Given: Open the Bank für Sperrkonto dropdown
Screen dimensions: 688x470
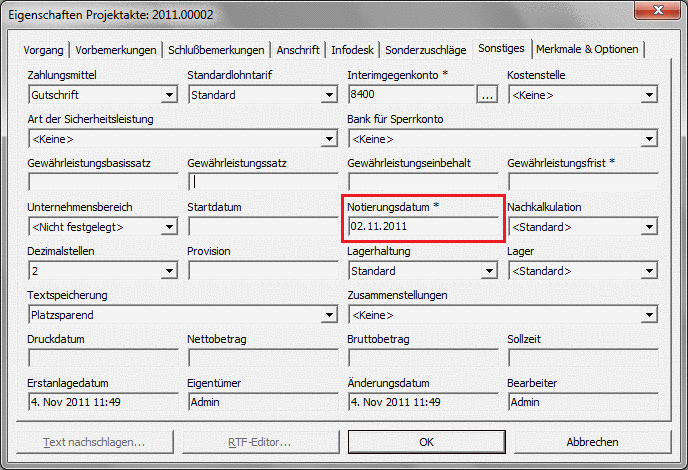Looking at the screenshot, I should point(649,139).
